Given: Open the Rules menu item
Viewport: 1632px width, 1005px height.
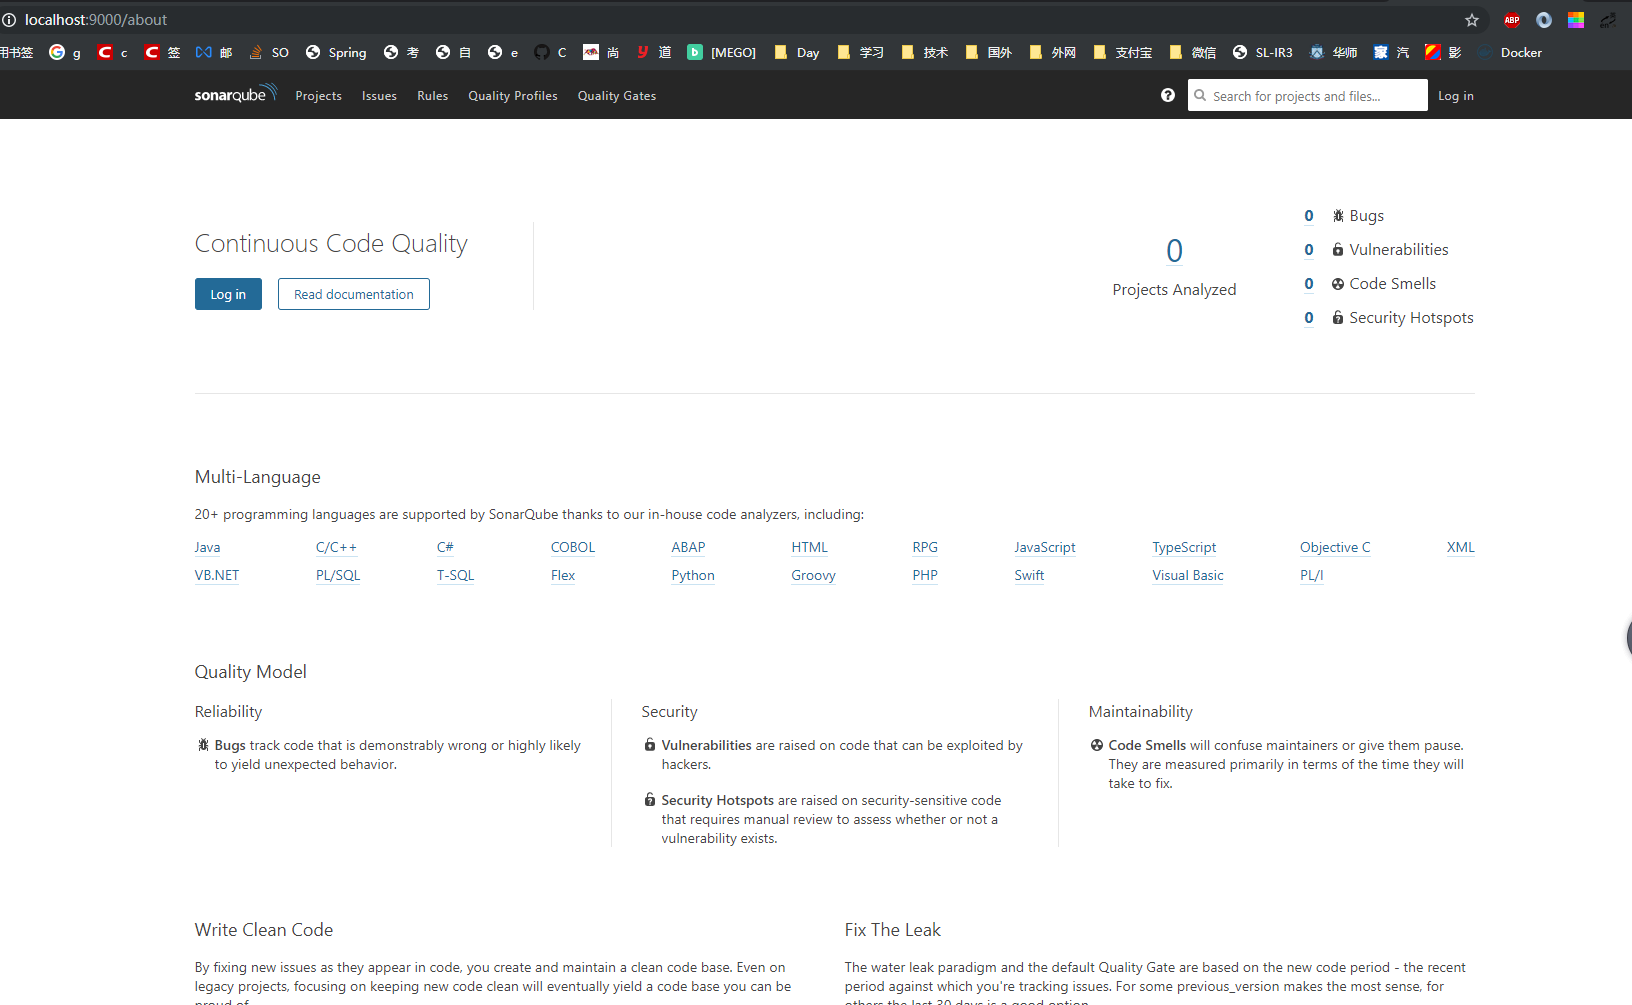Looking at the screenshot, I should coord(432,96).
